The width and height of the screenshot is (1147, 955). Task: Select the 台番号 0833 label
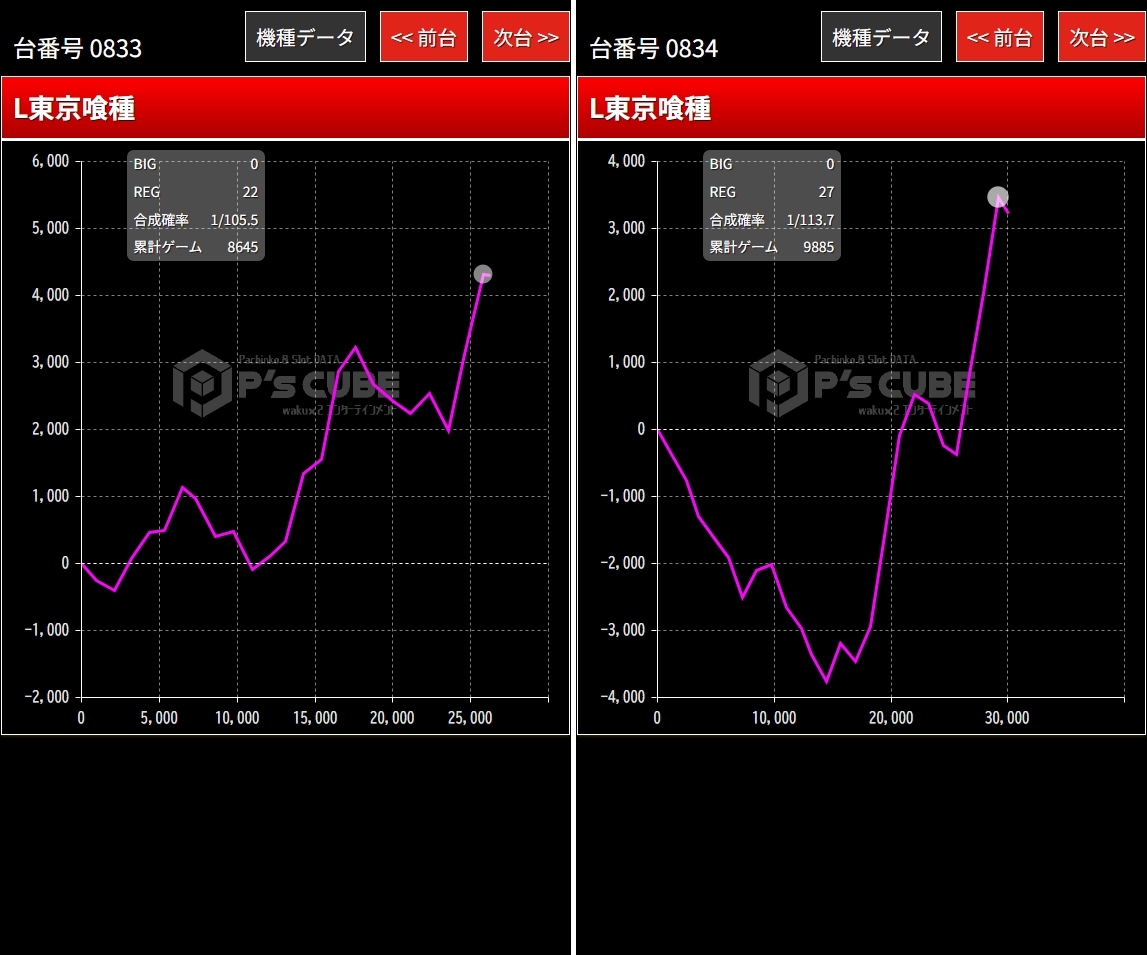point(78,48)
